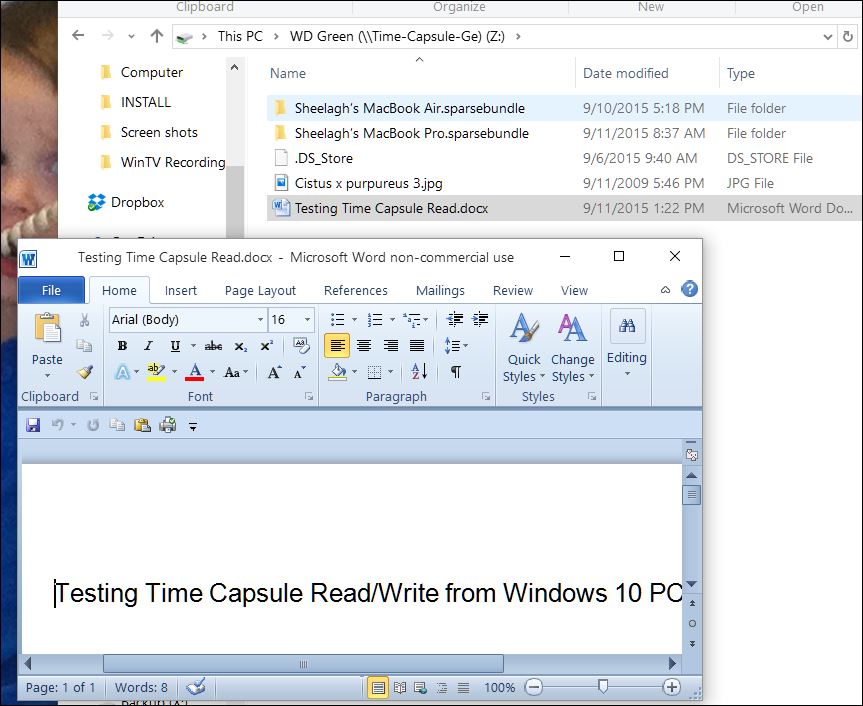Switch to Full Screen Reading view
Screen dimensions: 863x706
pyautogui.click(x=400, y=687)
